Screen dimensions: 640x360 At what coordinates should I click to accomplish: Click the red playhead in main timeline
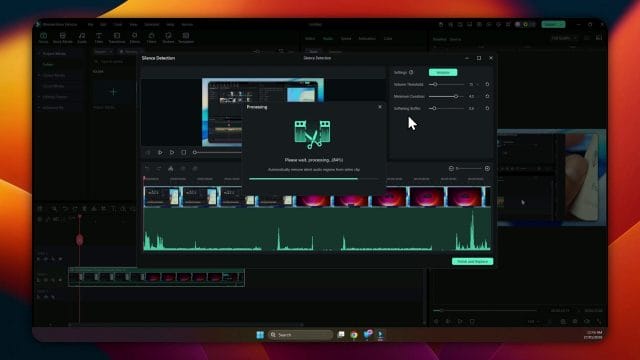pos(80,240)
